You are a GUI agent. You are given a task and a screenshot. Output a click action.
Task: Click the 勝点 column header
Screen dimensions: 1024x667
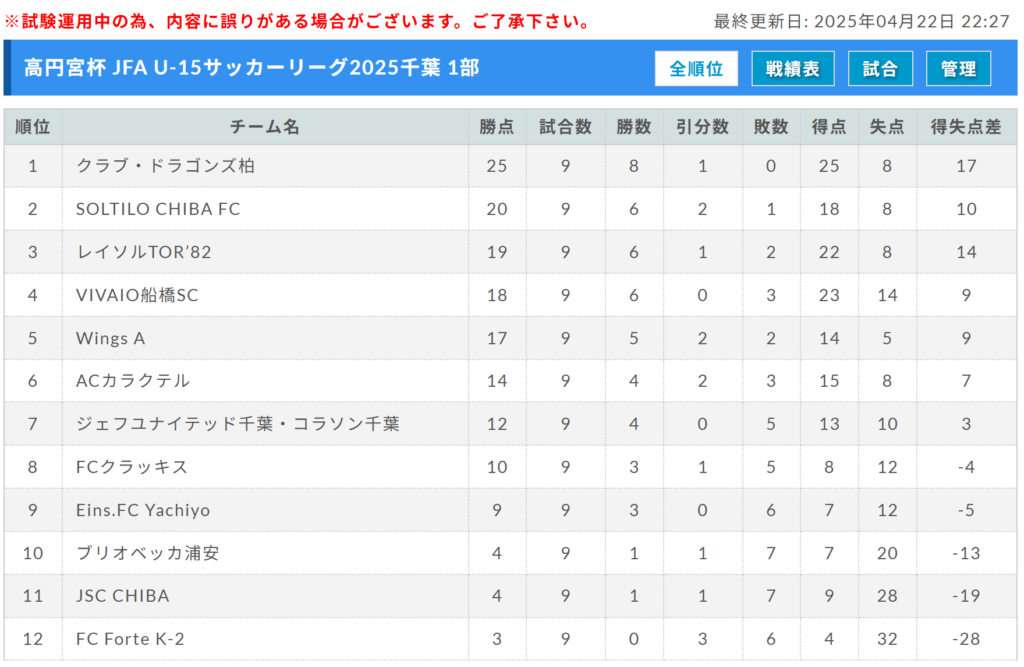coord(497,127)
